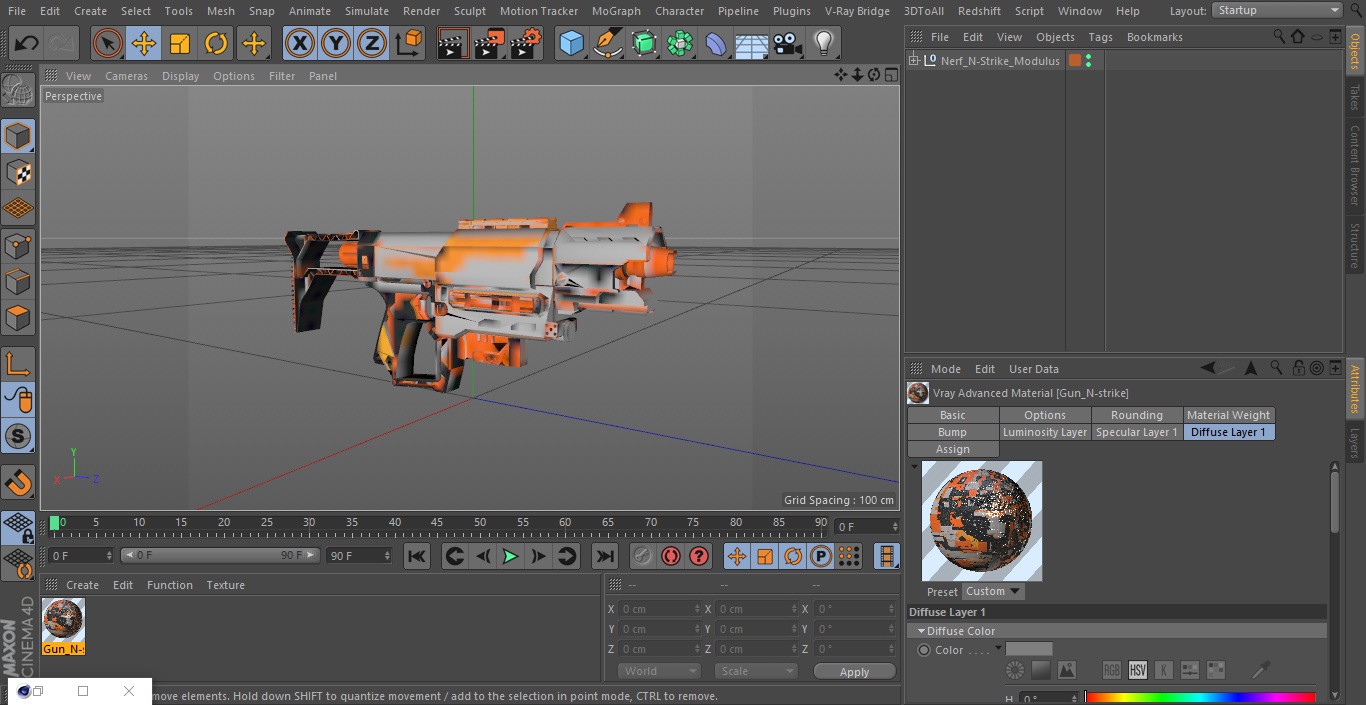Play the animation forward
The image size is (1366, 705).
[x=510, y=556]
